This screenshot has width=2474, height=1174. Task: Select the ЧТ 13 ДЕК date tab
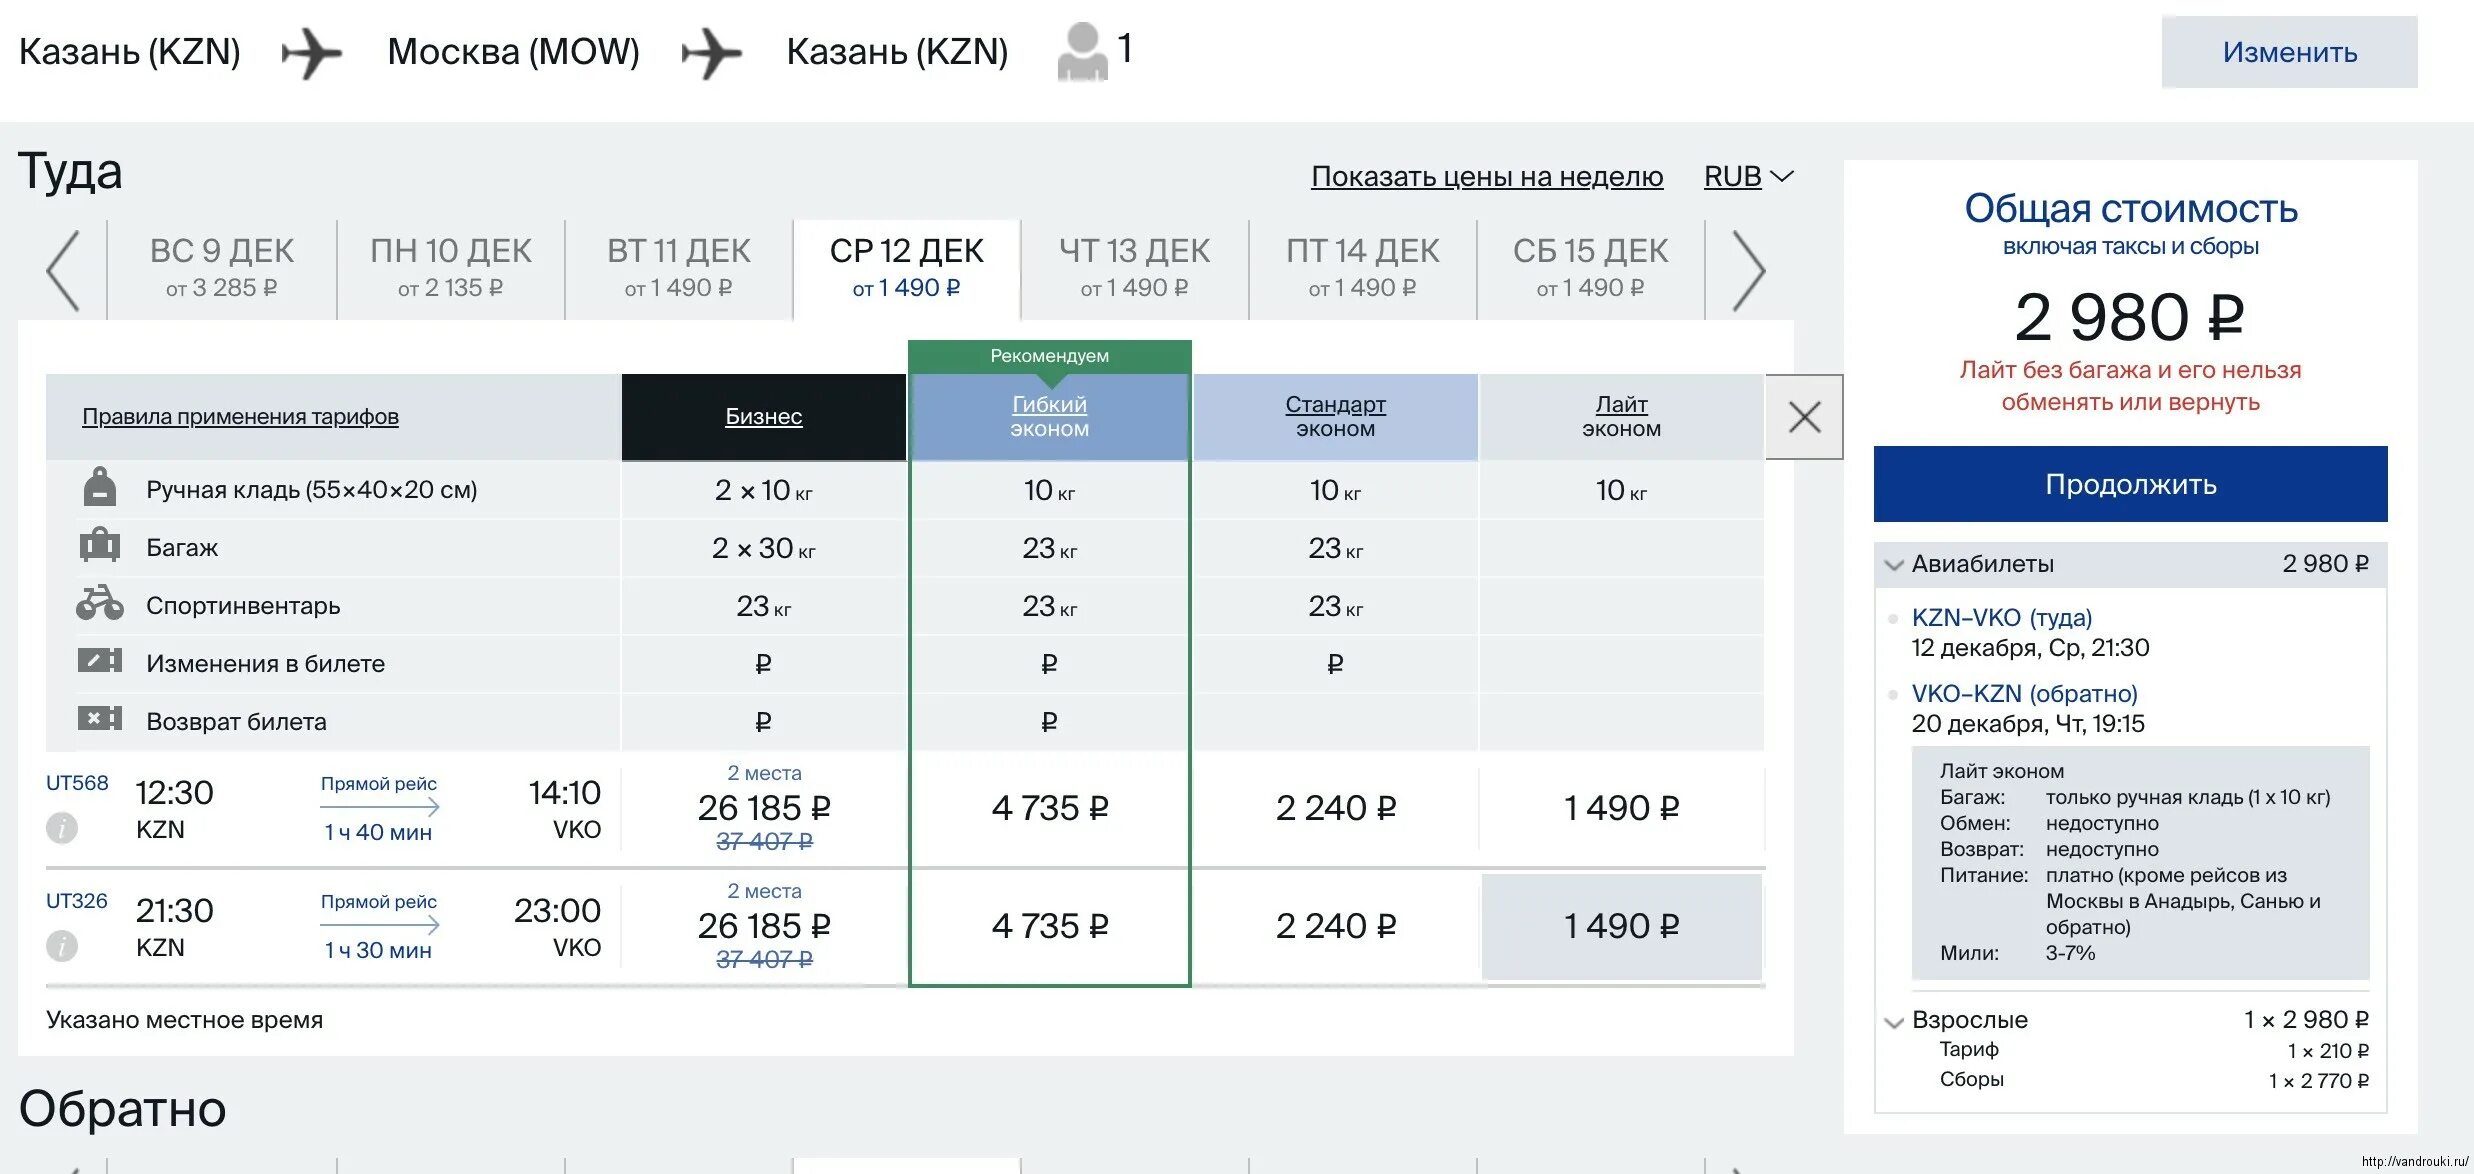pos(1134,268)
